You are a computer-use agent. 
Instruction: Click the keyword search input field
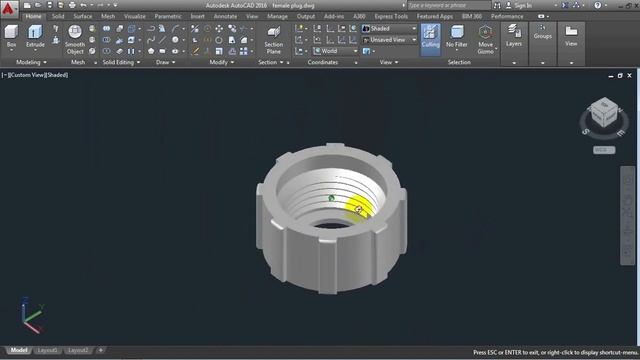[x=449, y=5]
